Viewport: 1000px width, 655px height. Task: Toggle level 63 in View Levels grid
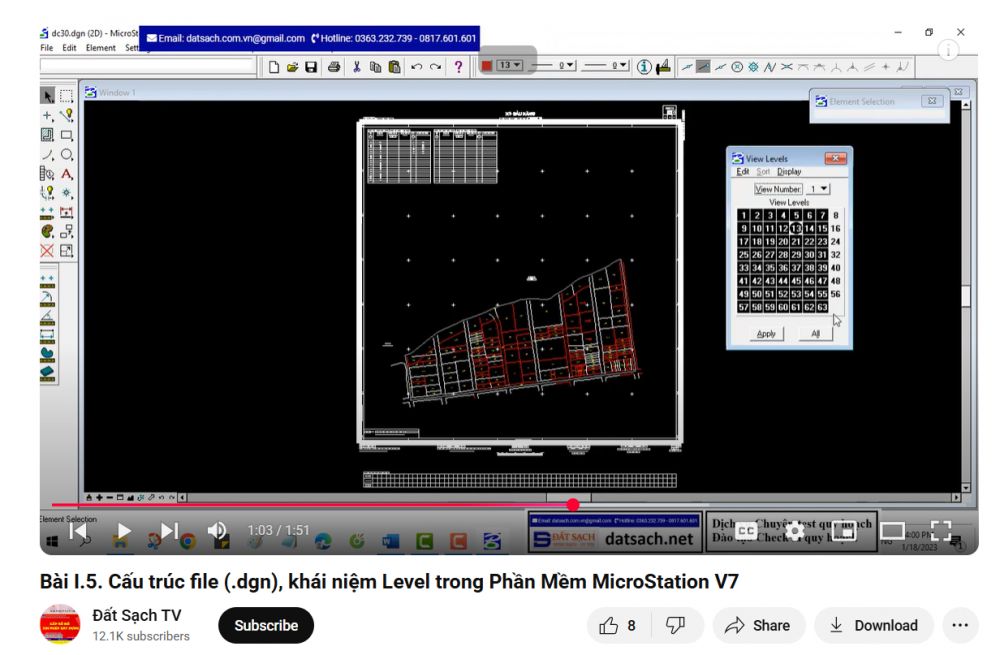(822, 308)
